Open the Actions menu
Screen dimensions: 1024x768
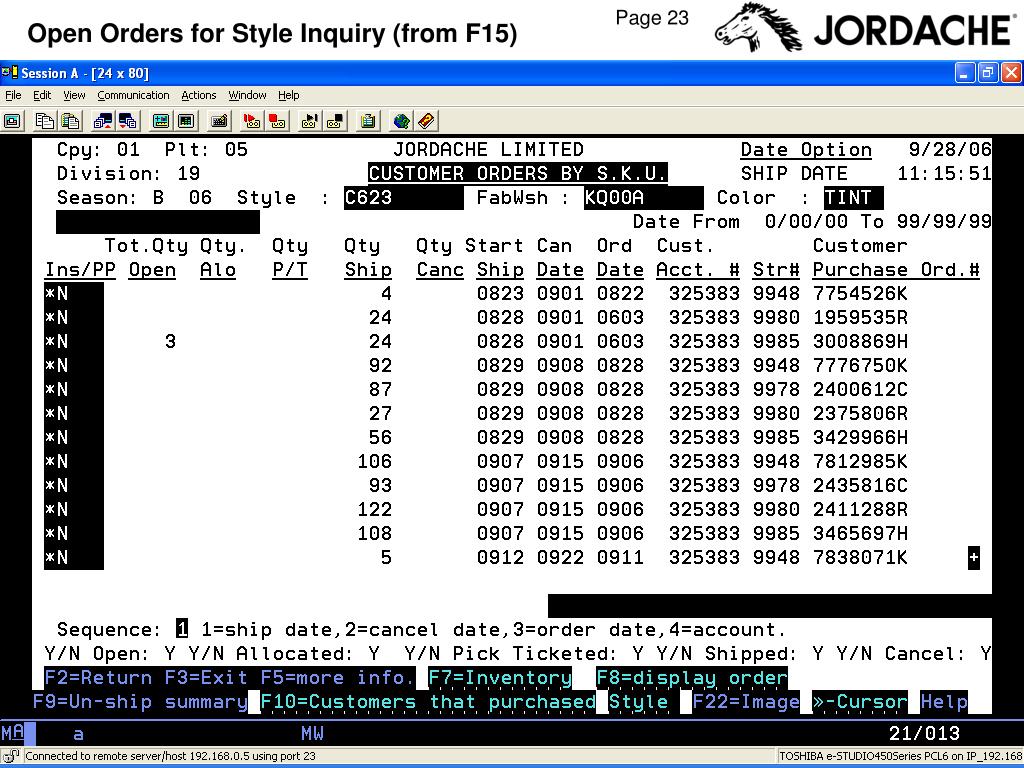tap(199, 95)
